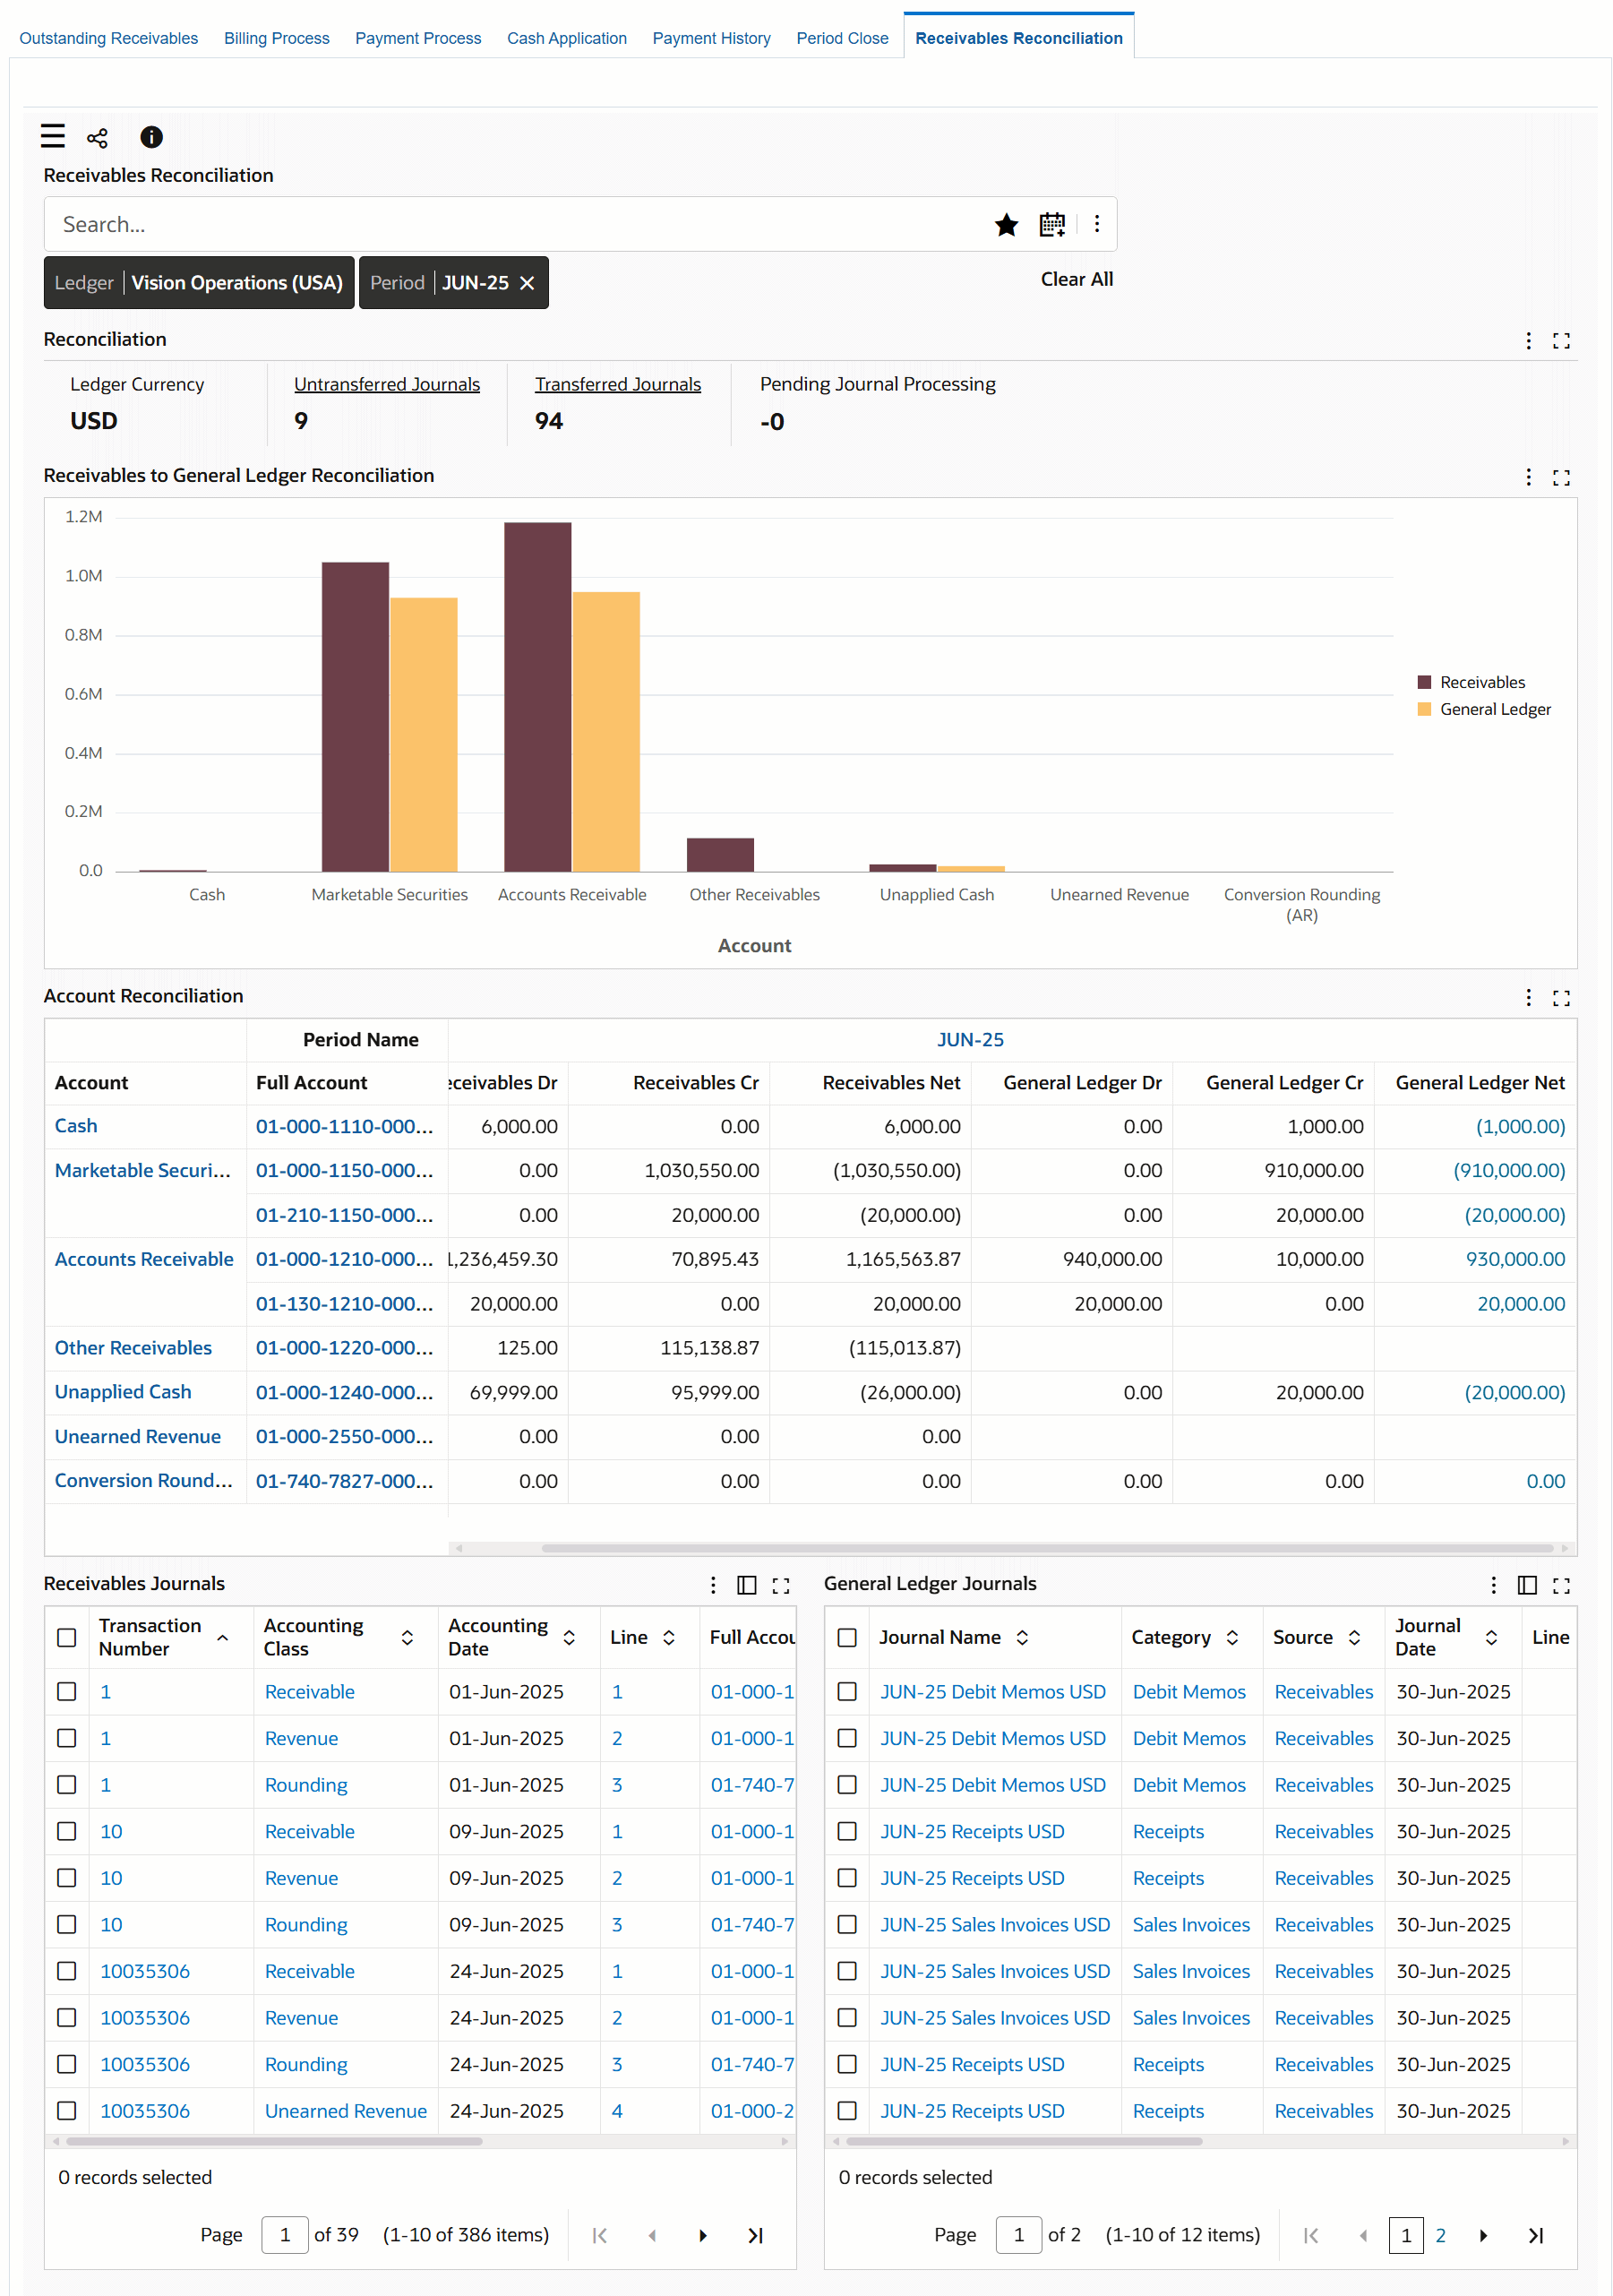Go to next page of General Ledger Journals
The height and width of the screenshot is (2296, 1613).
[x=1483, y=2235]
